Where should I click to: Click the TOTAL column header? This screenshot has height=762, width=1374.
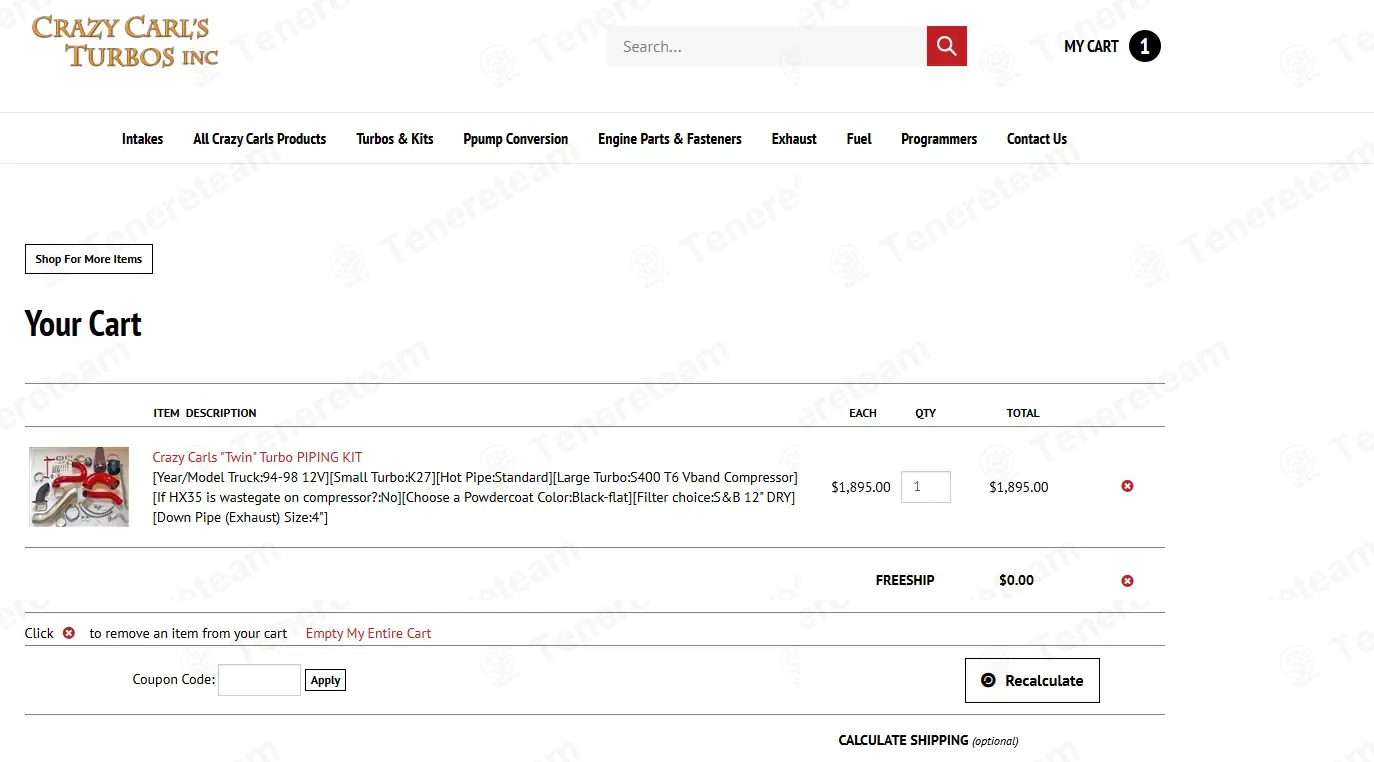coord(1023,413)
